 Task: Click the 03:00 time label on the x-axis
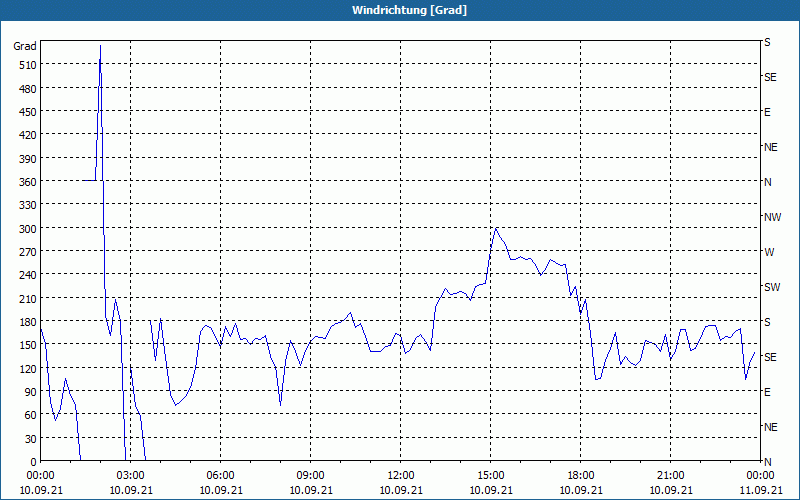(x=131, y=476)
